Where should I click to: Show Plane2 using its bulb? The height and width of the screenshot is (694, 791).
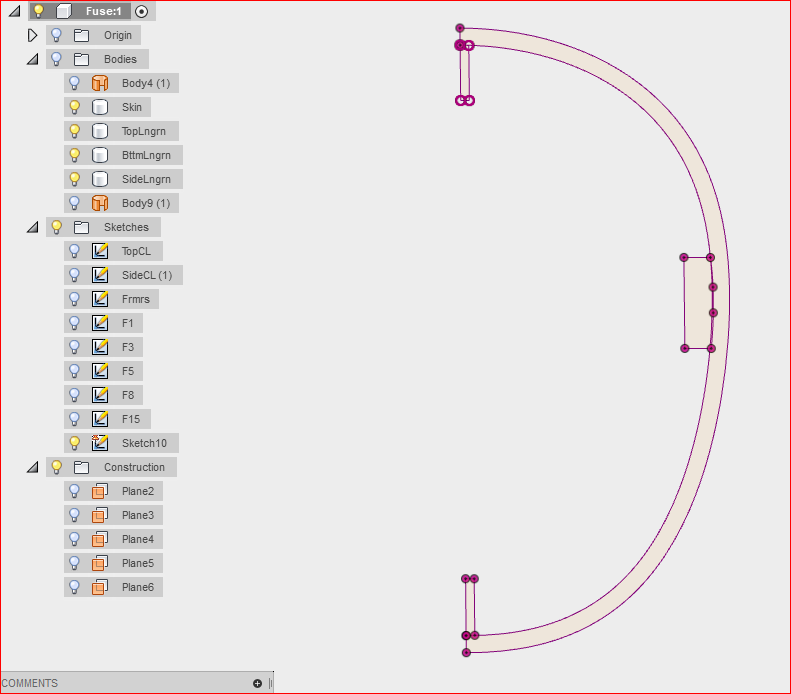click(x=74, y=491)
